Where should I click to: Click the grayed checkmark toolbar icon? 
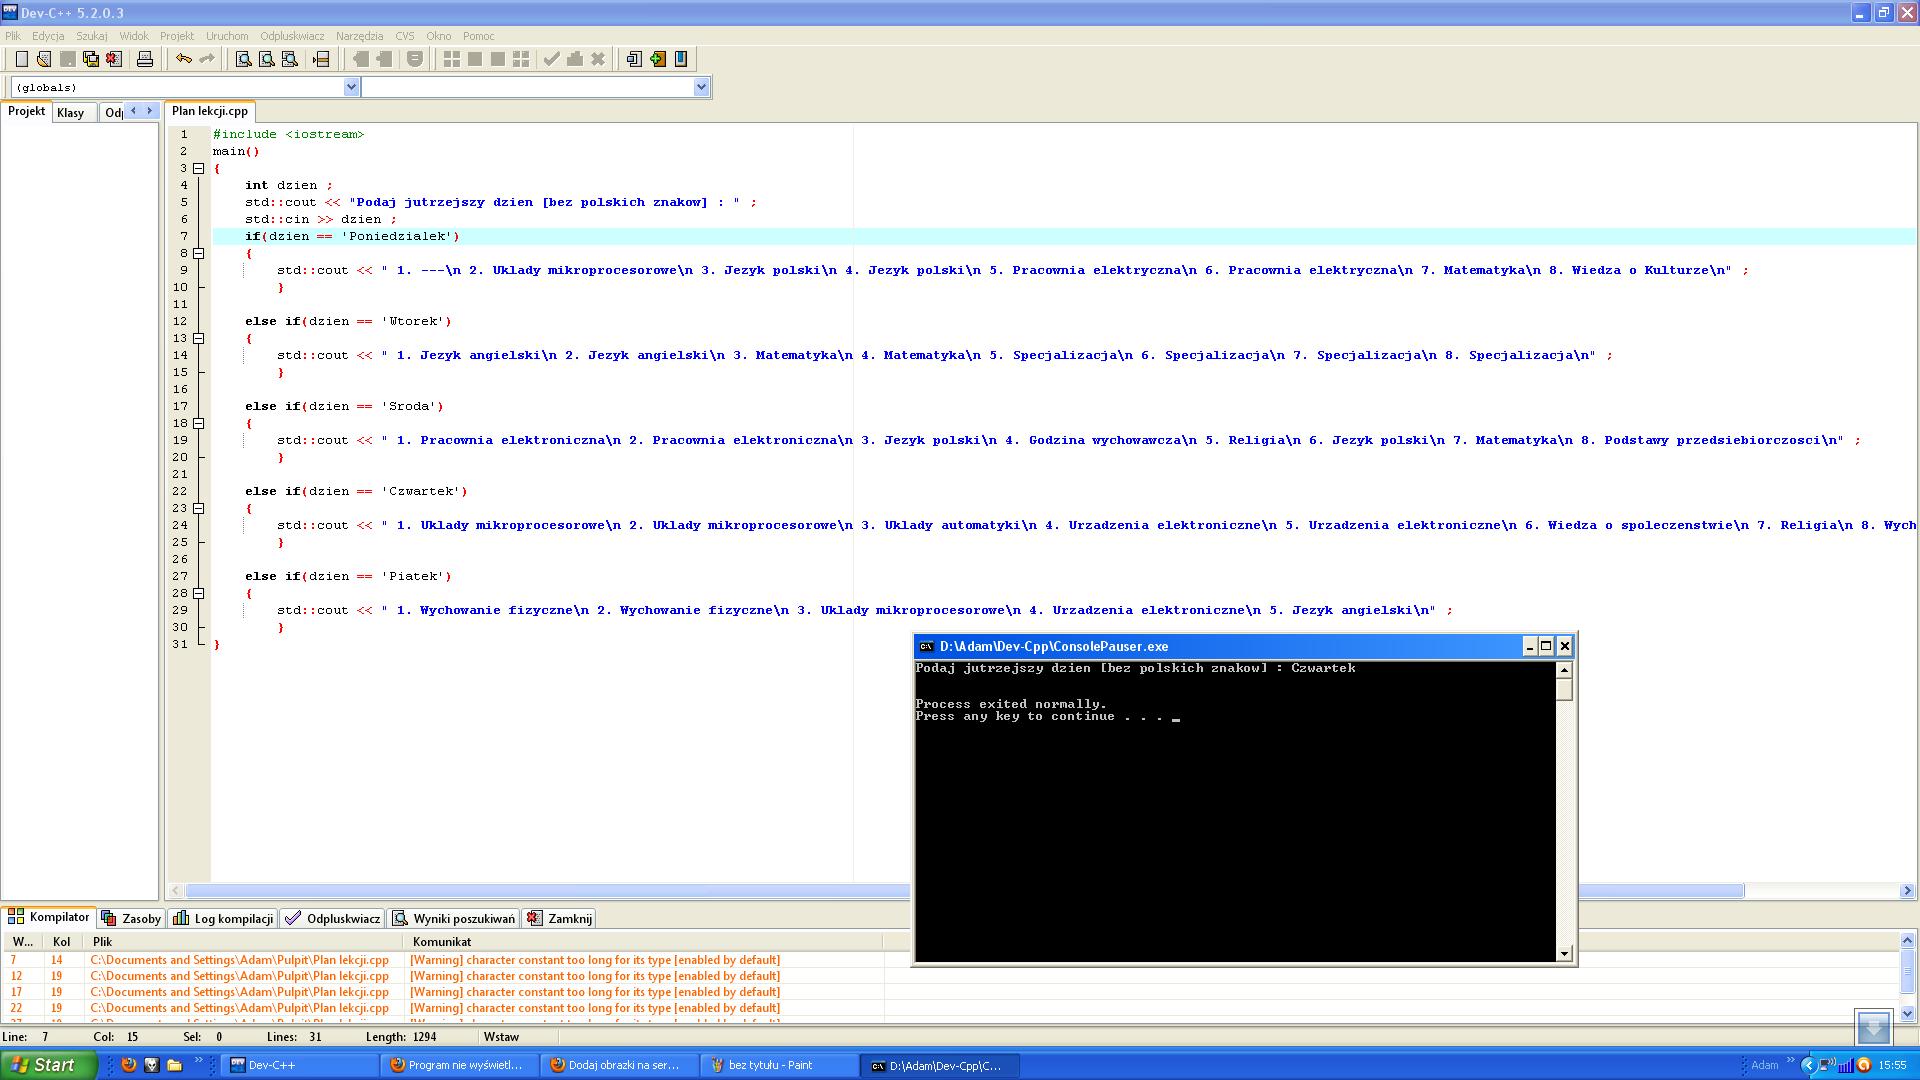pos(551,59)
